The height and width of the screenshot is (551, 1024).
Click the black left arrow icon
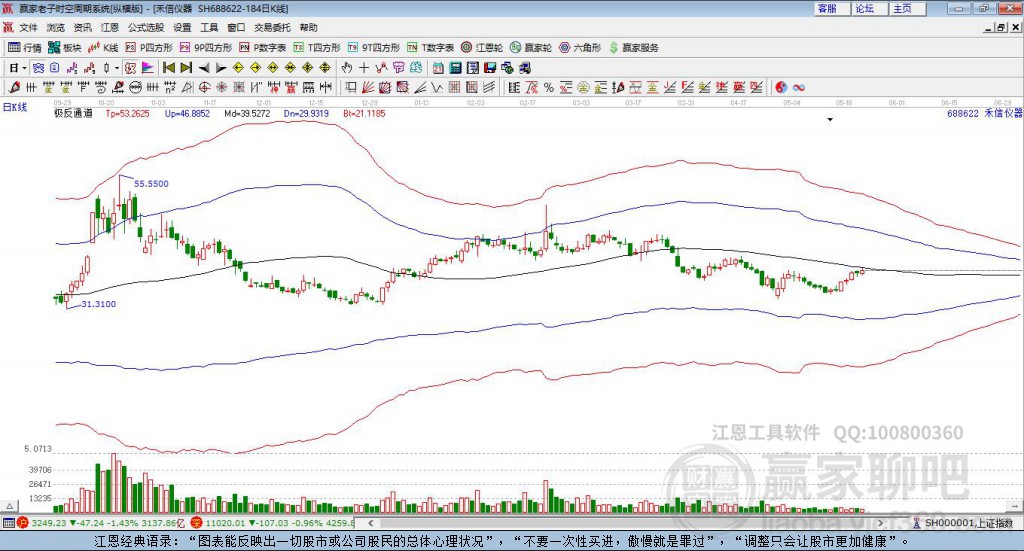[204, 68]
